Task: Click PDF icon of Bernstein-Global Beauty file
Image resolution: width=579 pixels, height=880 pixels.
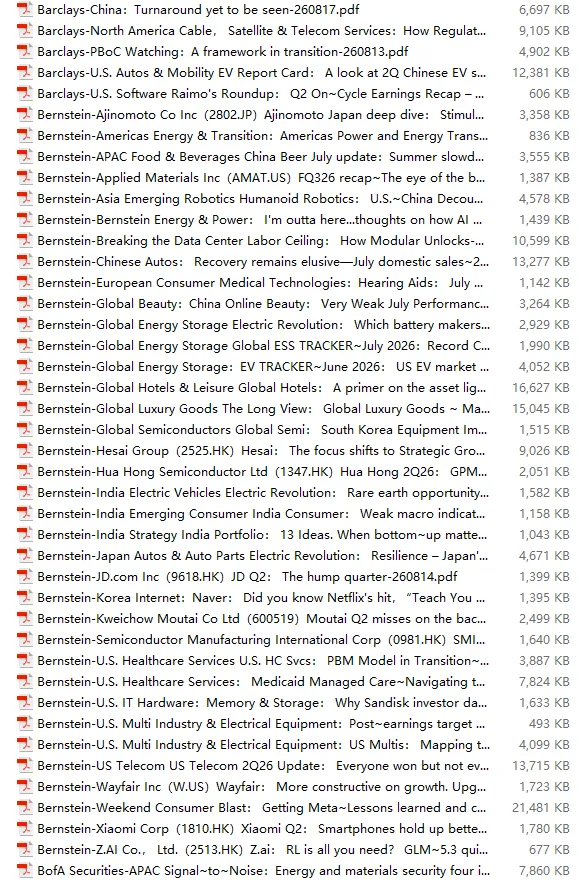Action: coord(25,304)
